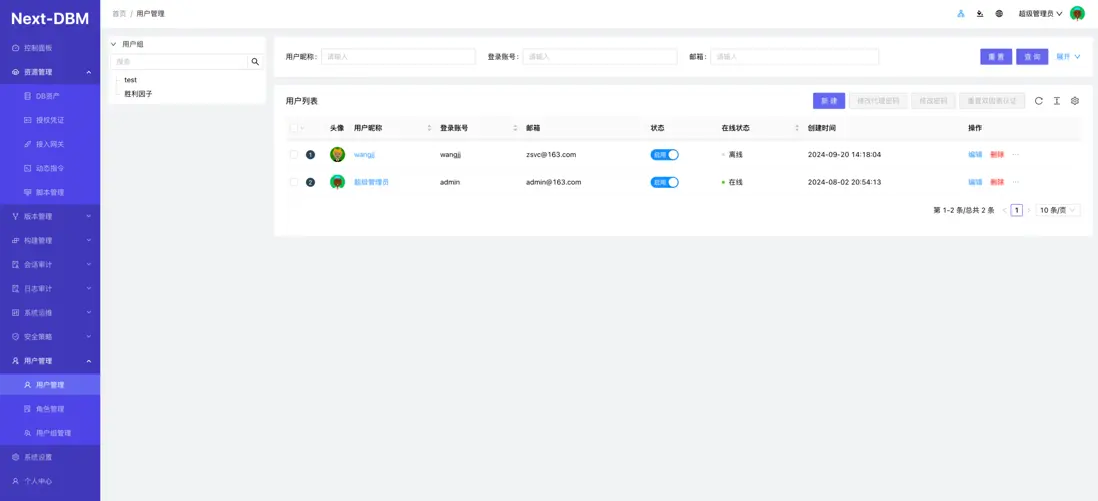The height and width of the screenshot is (501, 1098).
Task: Focus the 登录账号 input field
Action: (600, 57)
